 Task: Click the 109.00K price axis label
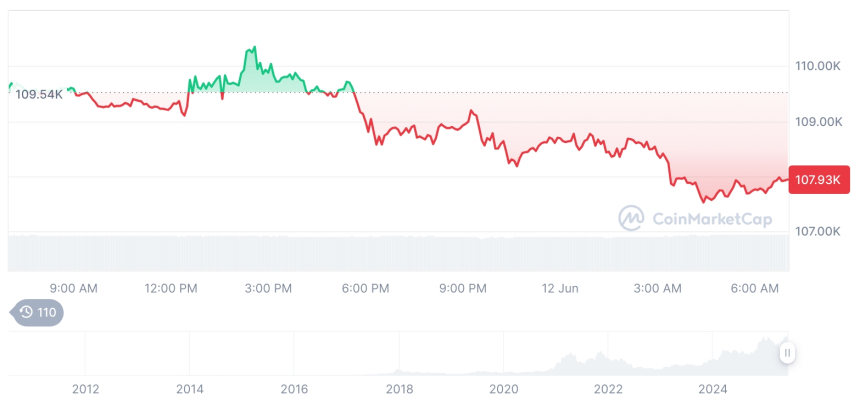817,121
